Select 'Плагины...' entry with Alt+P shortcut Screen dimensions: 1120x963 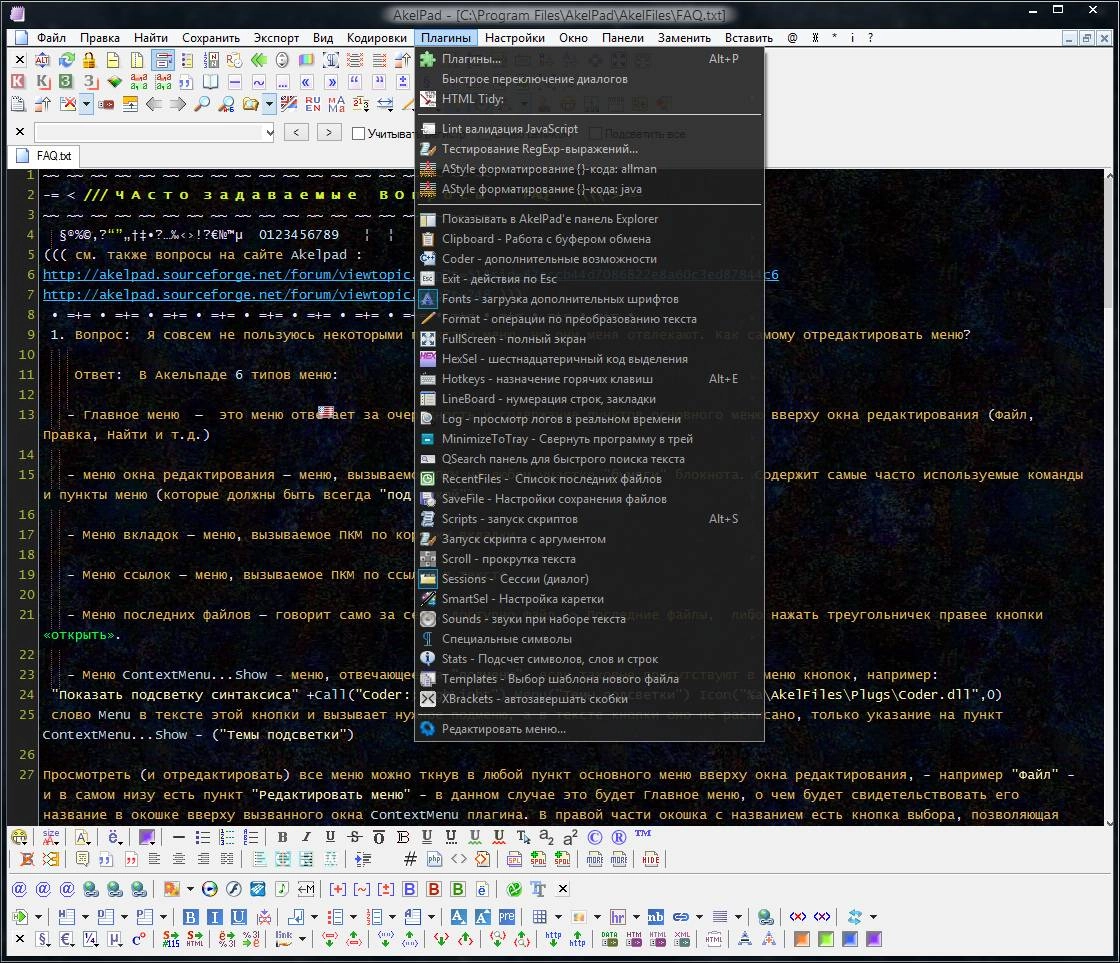[x=589, y=59]
